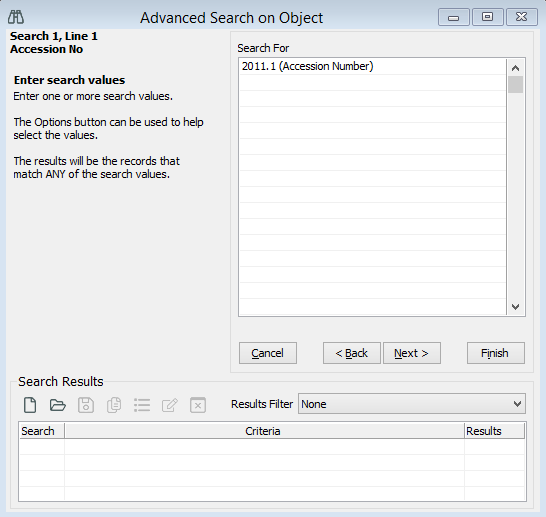Screen dimensions: 546x517
Task: Click the Edit search pencil icon
Action: click(x=170, y=405)
